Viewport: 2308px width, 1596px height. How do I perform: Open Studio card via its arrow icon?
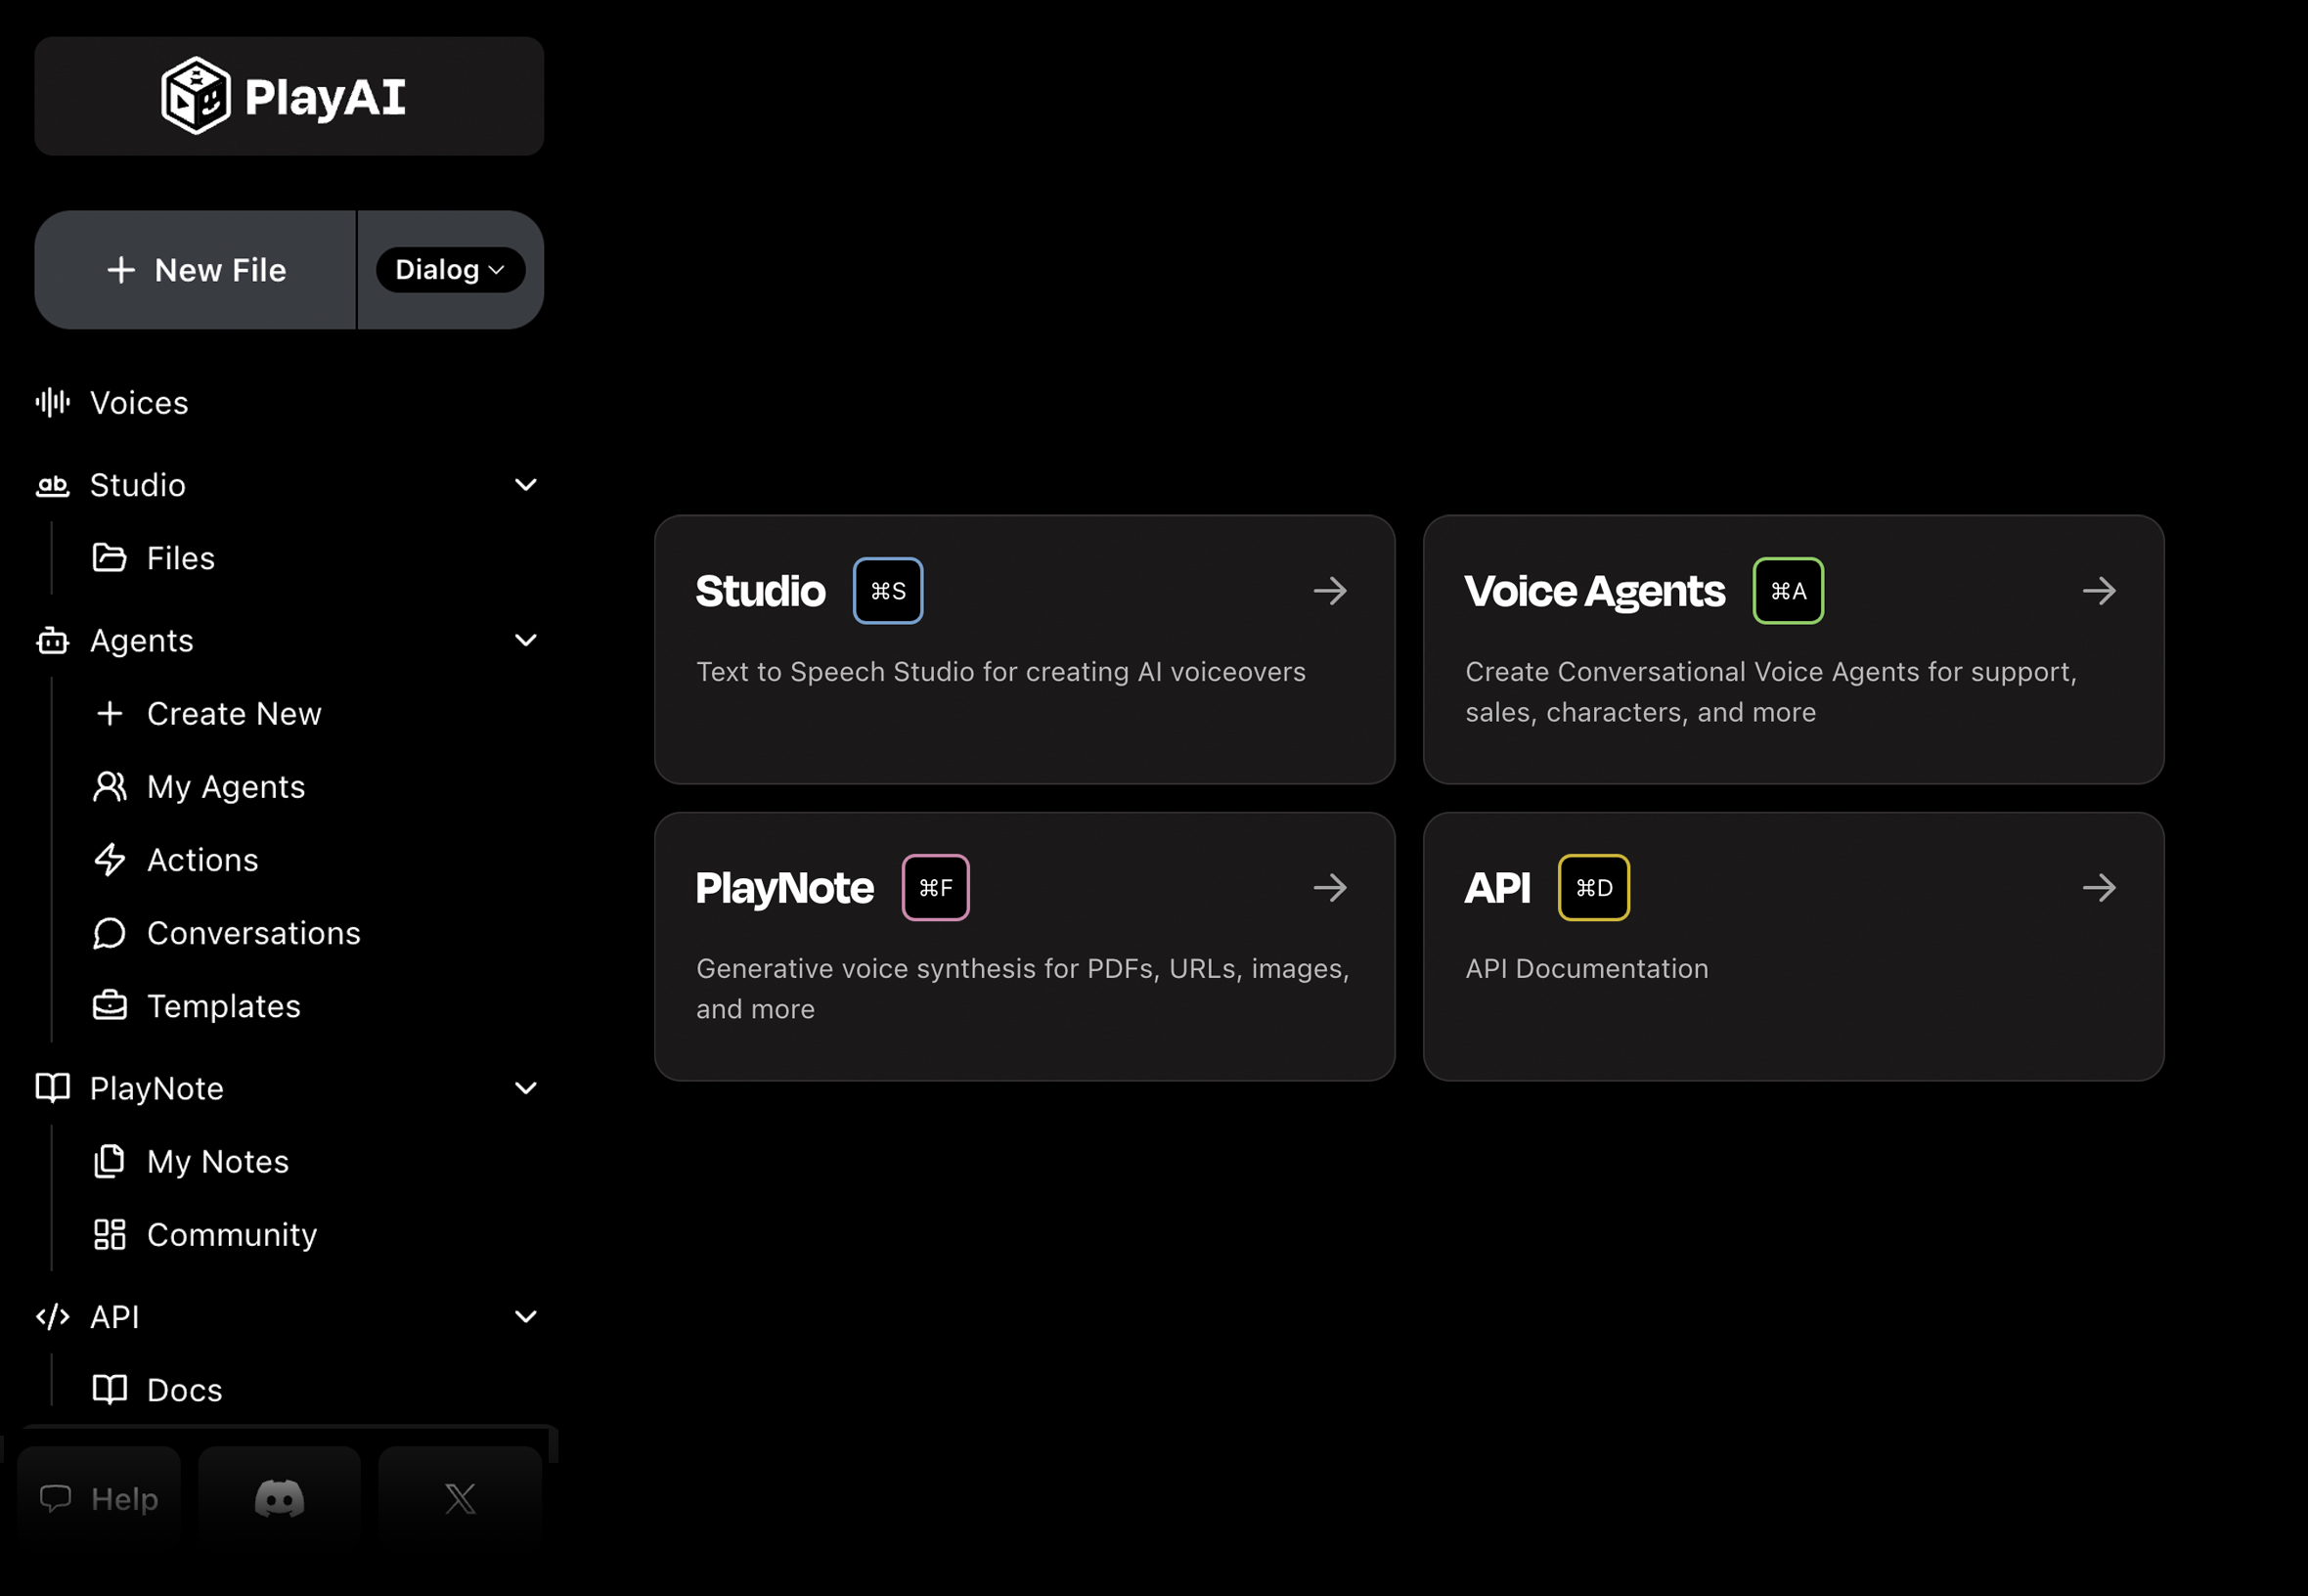tap(1330, 590)
